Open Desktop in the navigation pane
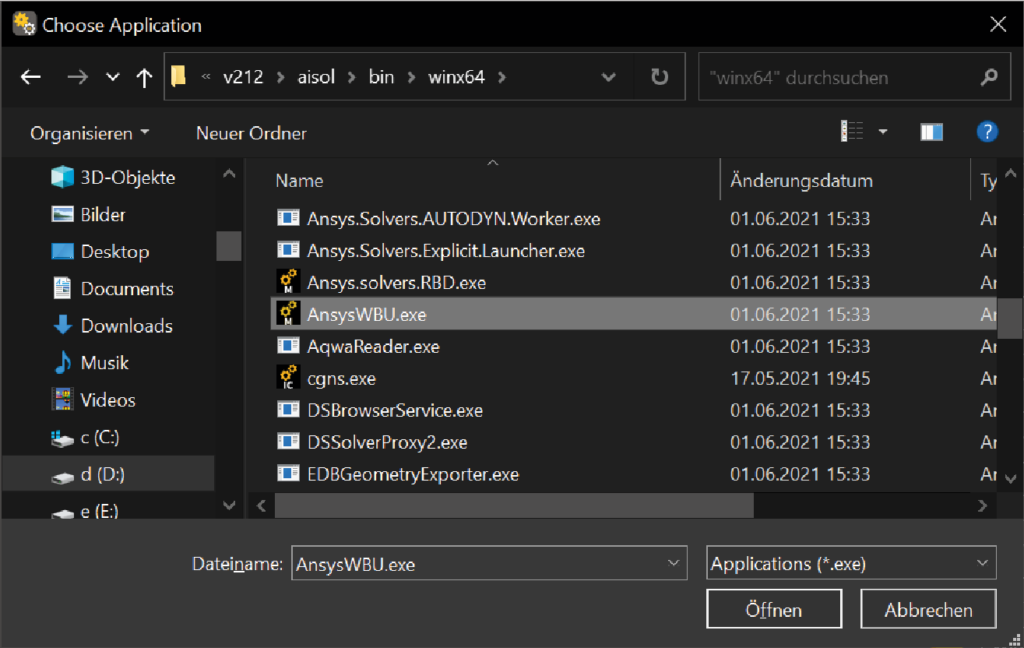 click(100, 251)
